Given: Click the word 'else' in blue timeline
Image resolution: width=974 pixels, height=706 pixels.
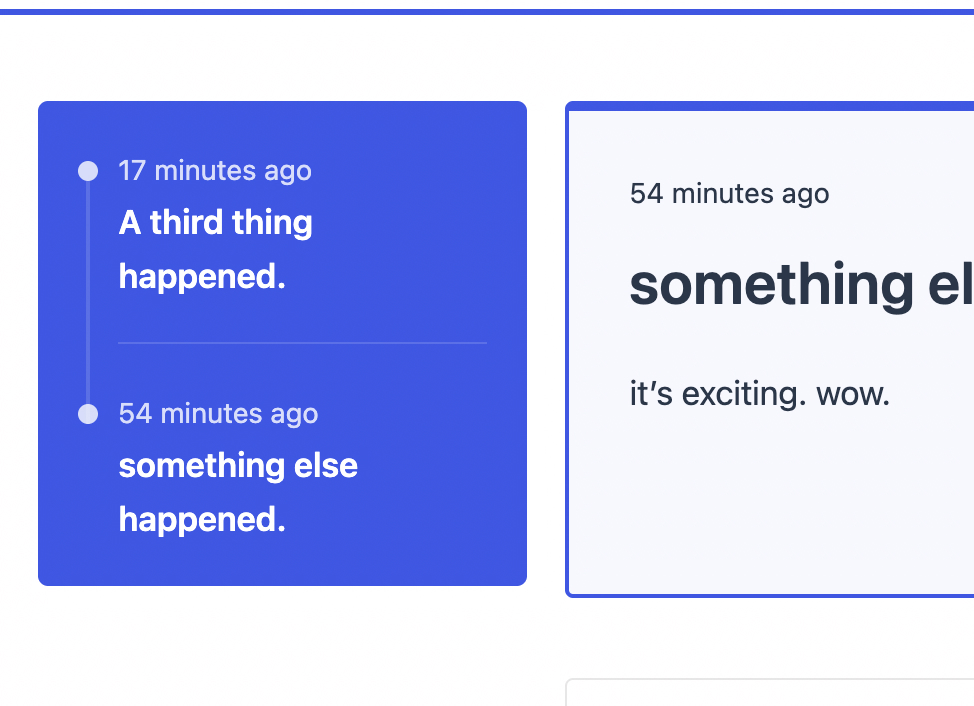Looking at the screenshot, I should click(x=326, y=466).
